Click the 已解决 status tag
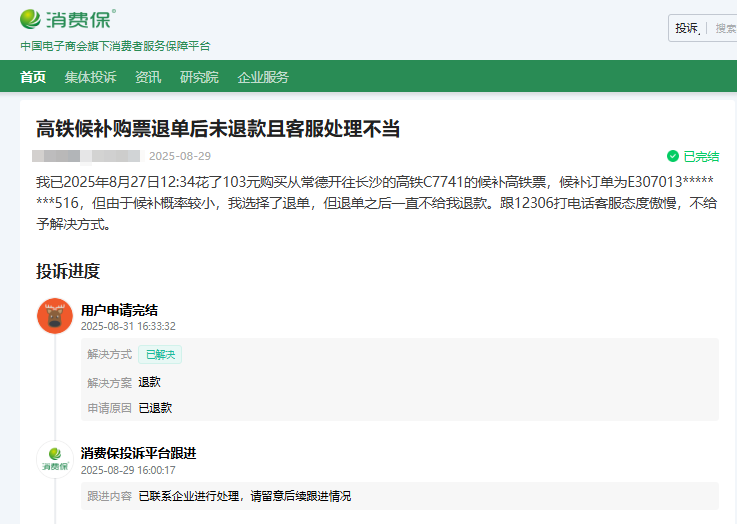Viewport: 737px width, 524px height. coord(160,354)
